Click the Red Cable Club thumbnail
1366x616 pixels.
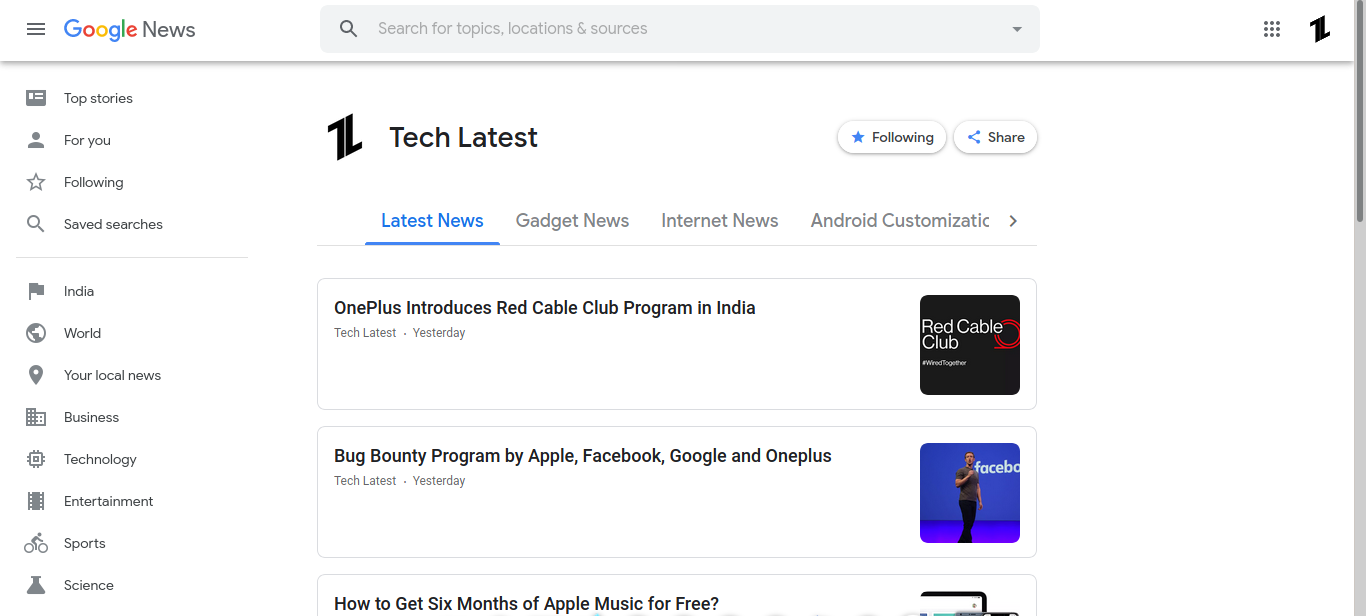coord(970,345)
